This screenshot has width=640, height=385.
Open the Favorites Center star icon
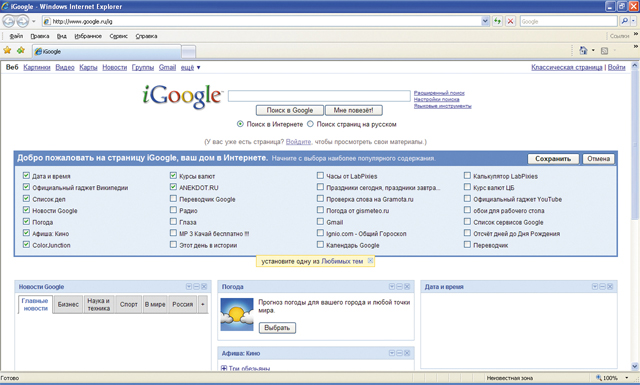click(7, 51)
